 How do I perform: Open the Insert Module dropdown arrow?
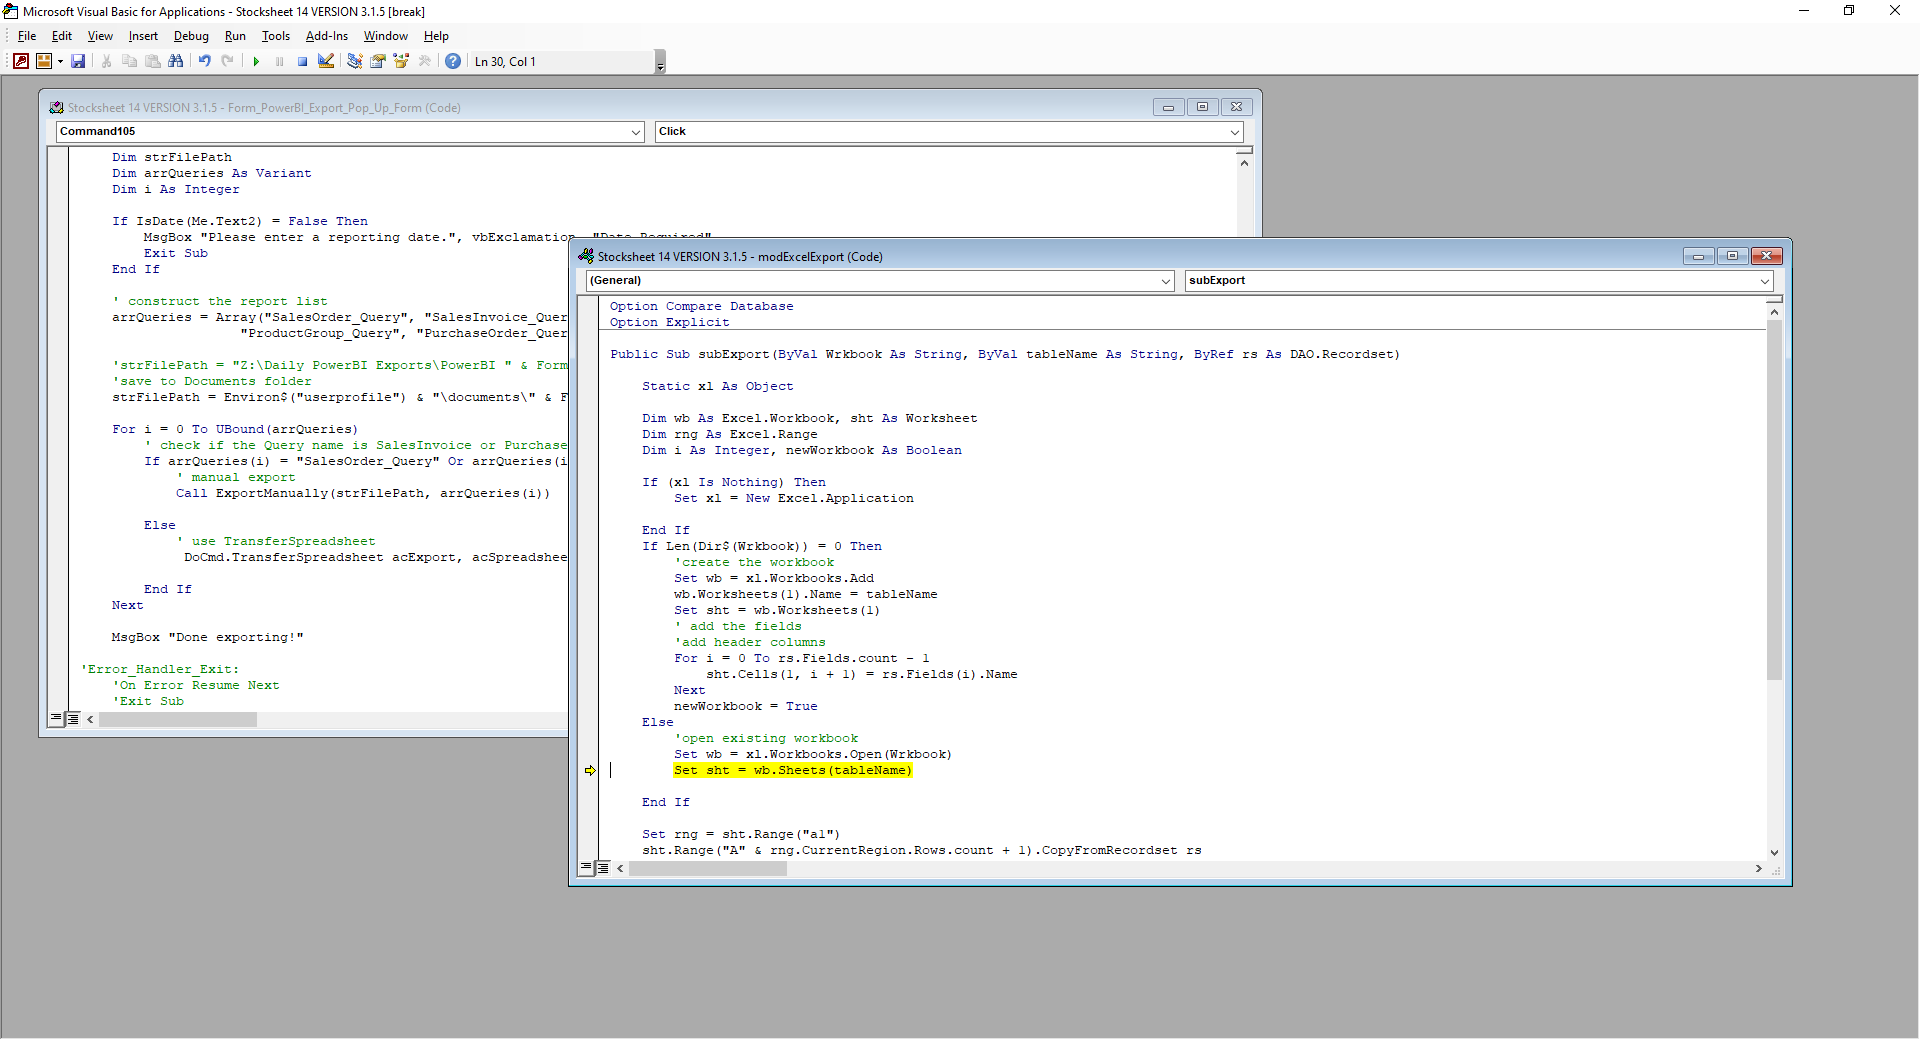[60, 61]
